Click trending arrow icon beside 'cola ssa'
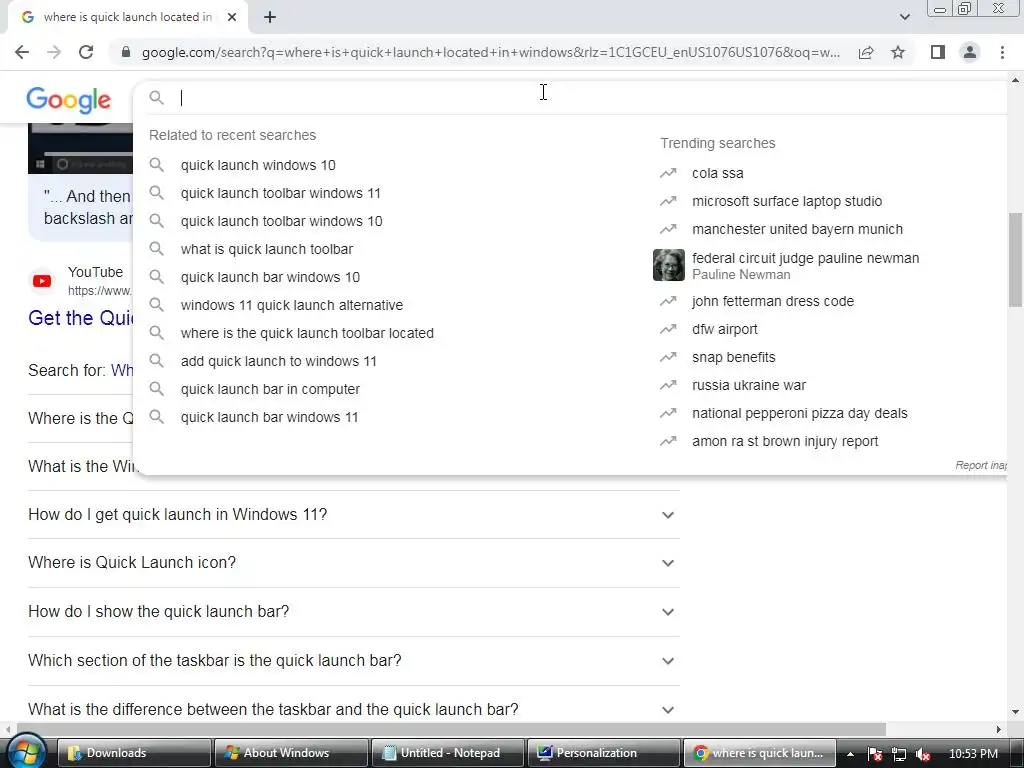The width and height of the screenshot is (1024, 768). [x=668, y=174]
